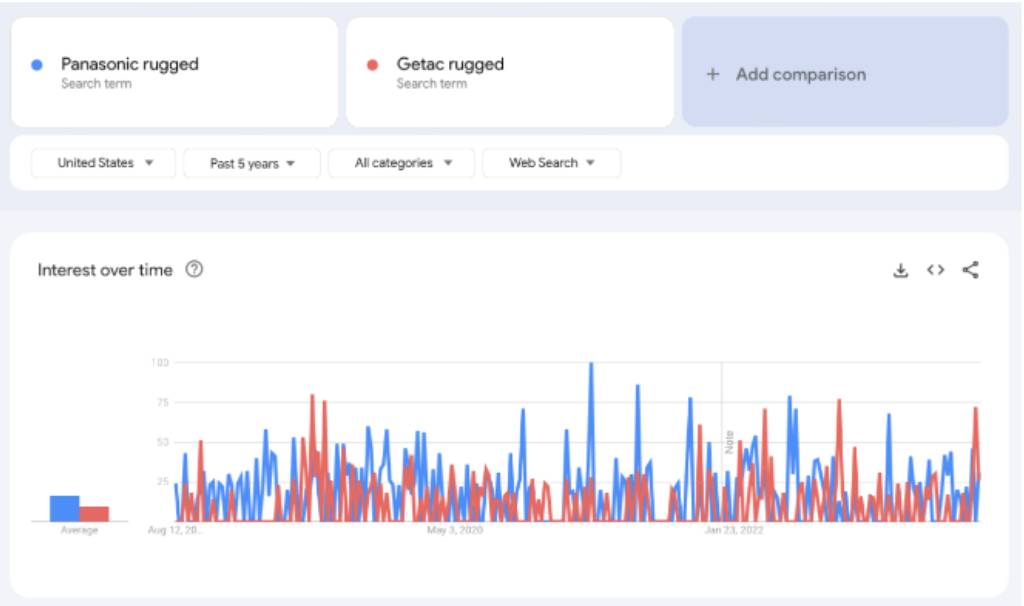Expand the All categories dropdown
1024x606 pixels.
[x=402, y=163]
